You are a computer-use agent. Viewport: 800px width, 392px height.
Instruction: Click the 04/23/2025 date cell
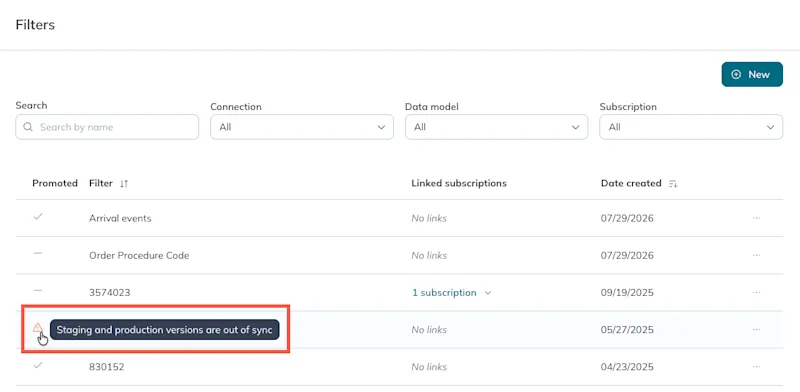(x=627, y=367)
